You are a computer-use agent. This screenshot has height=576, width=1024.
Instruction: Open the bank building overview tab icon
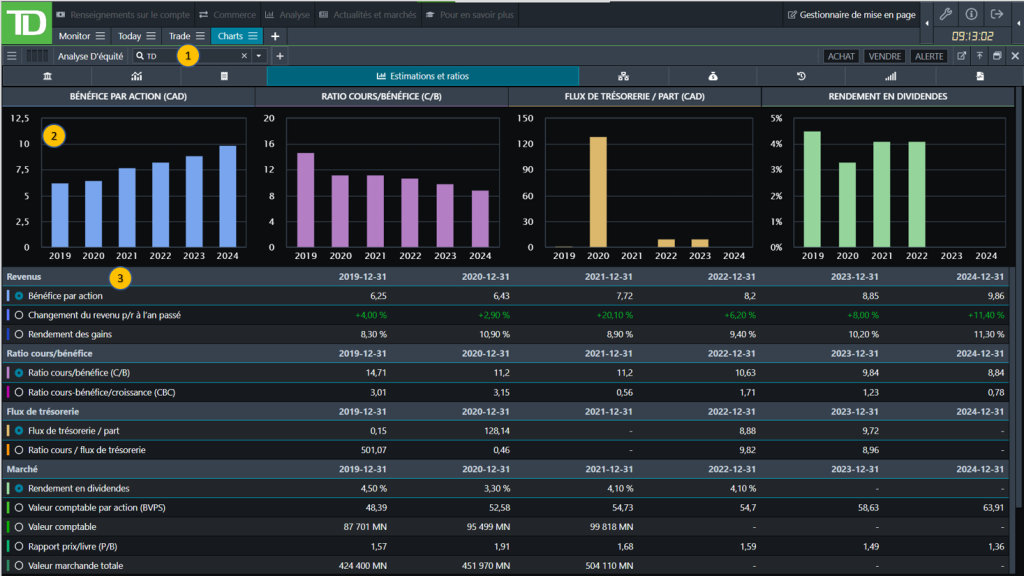[48, 76]
